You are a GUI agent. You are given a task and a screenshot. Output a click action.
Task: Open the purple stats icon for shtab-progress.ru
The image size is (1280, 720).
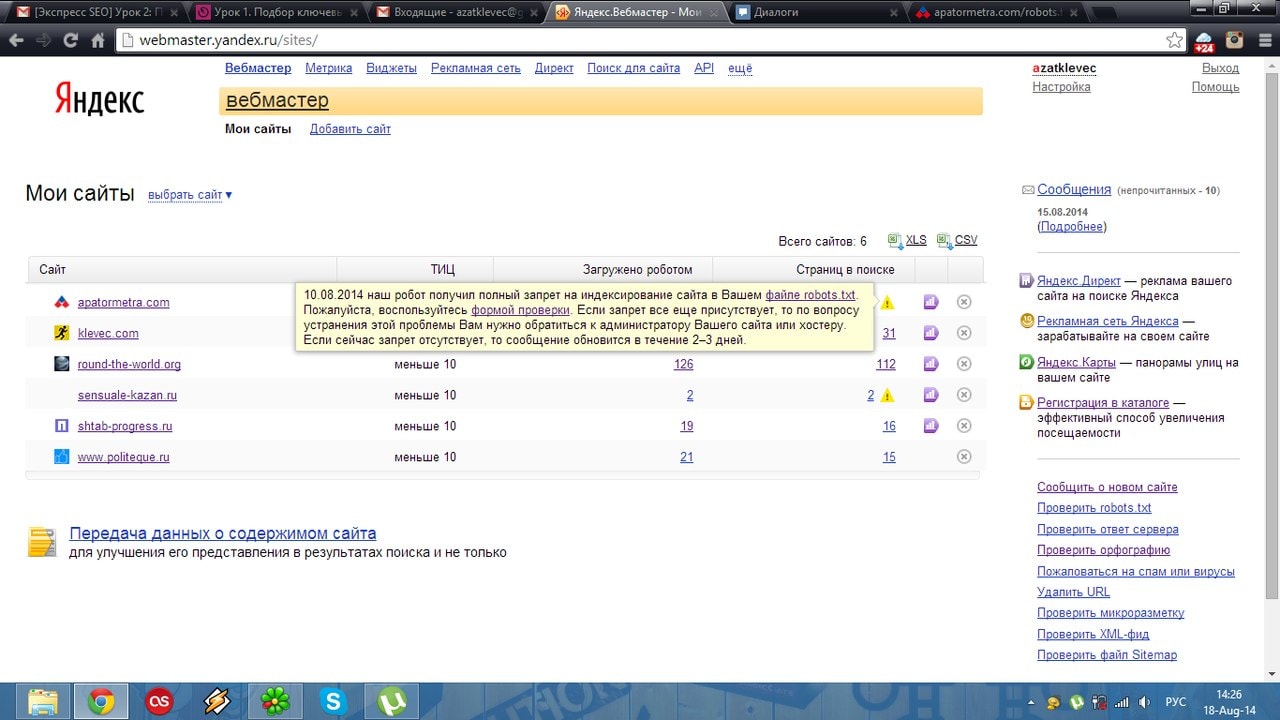point(931,426)
